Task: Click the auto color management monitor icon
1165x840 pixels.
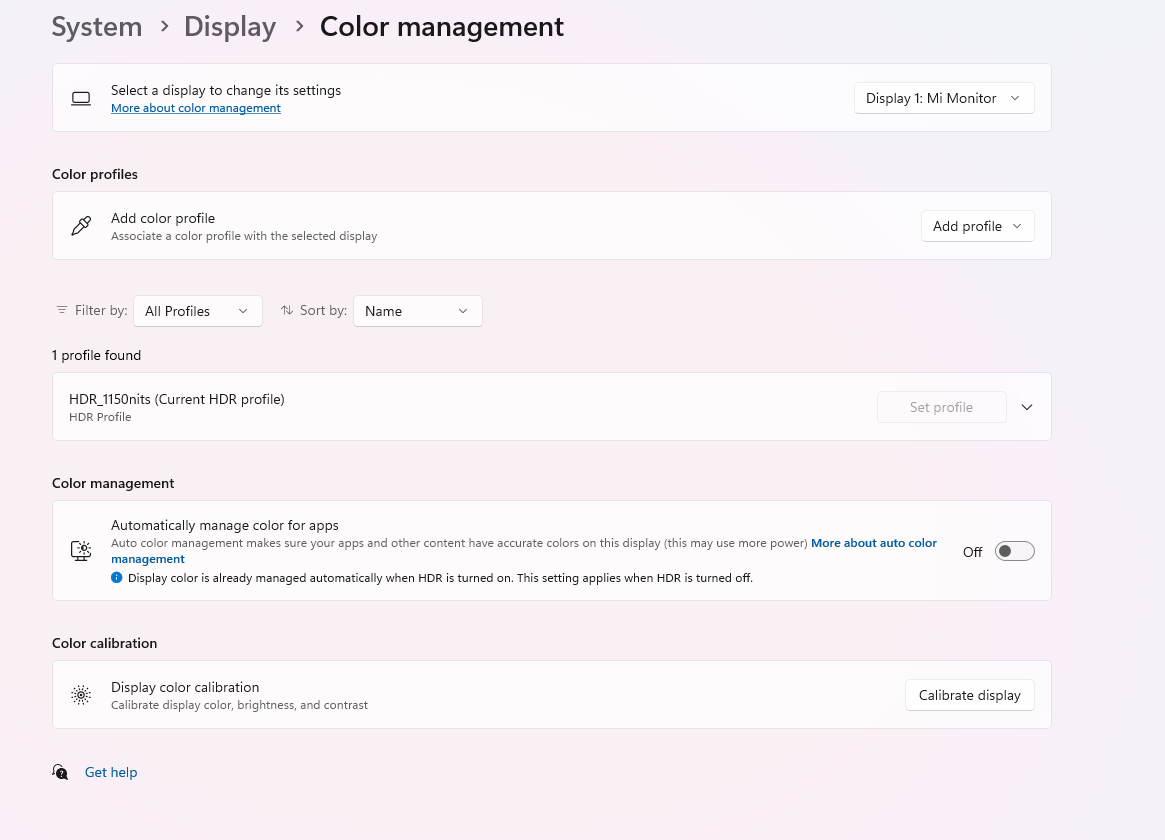Action: coord(81,550)
